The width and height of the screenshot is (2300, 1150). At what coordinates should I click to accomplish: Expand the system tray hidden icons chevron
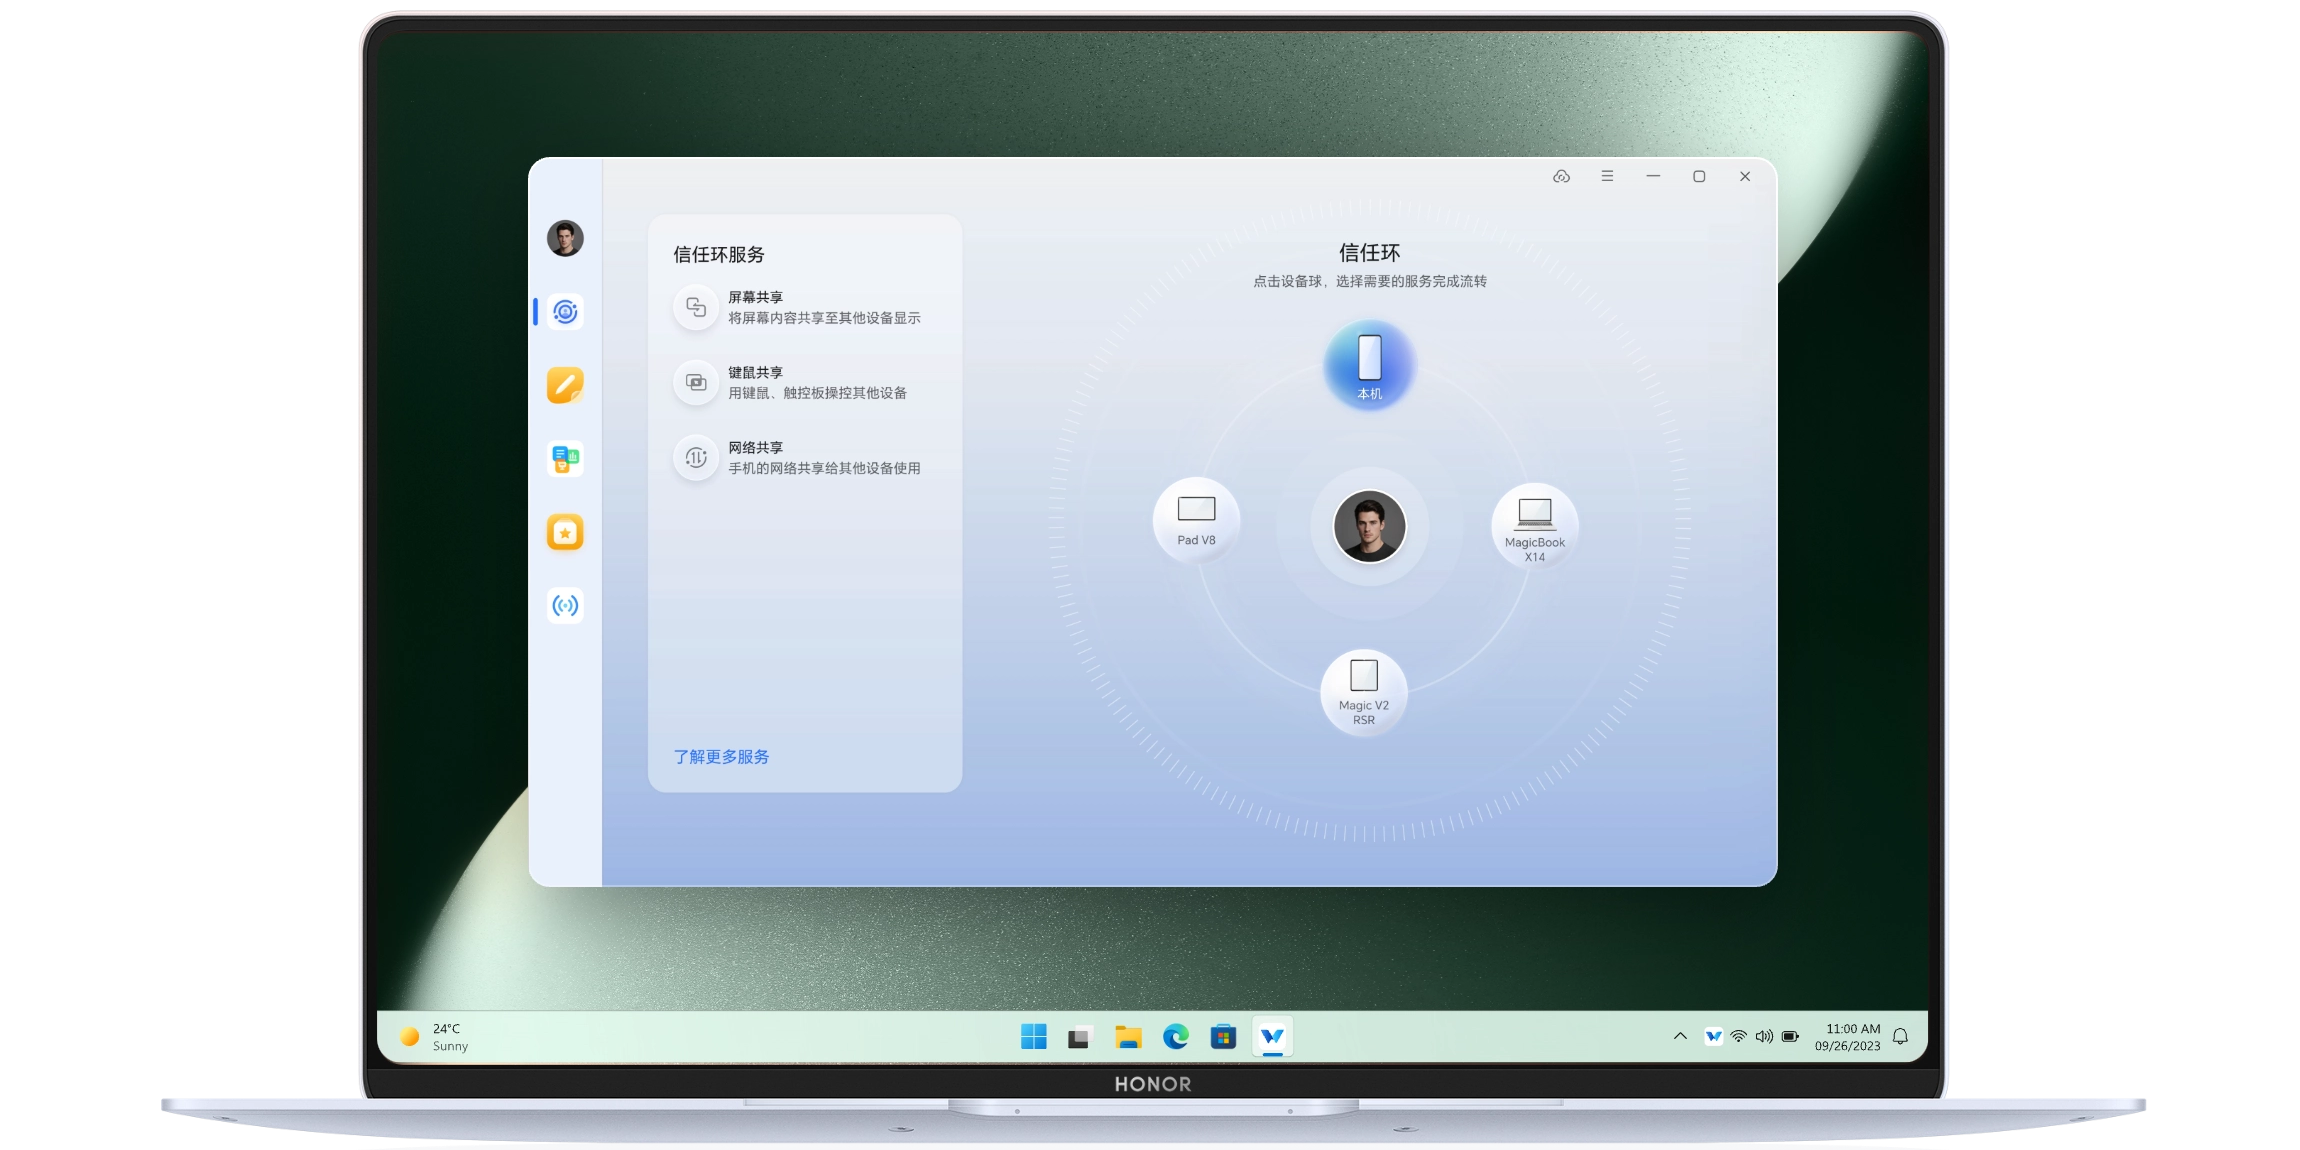1680,1036
